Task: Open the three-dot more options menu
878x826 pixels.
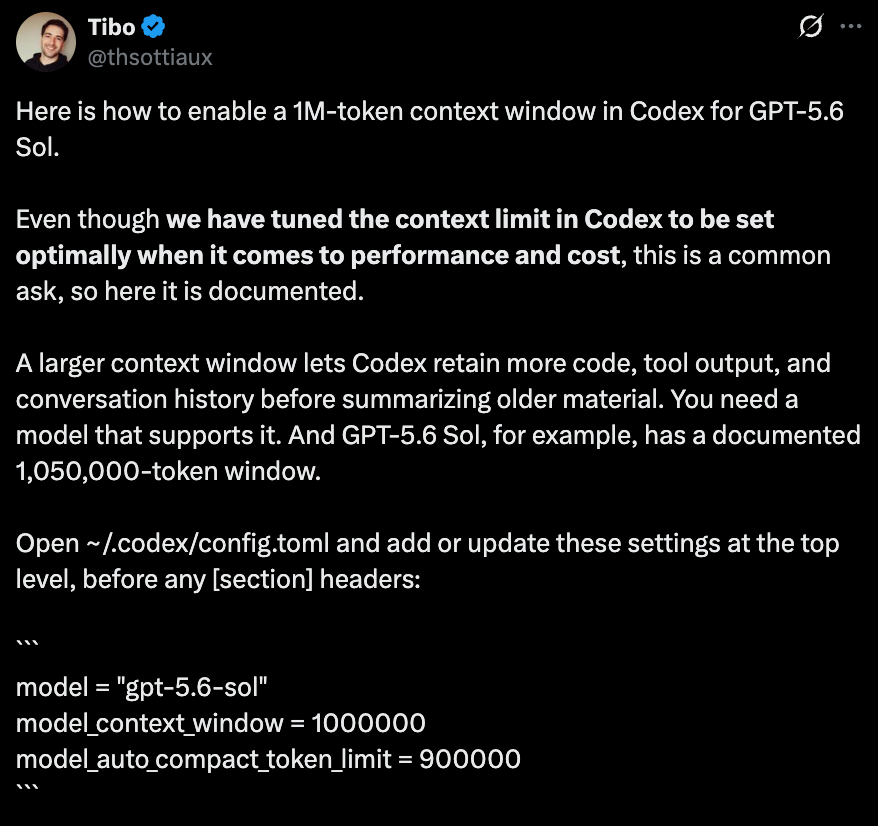Action: tap(851, 26)
